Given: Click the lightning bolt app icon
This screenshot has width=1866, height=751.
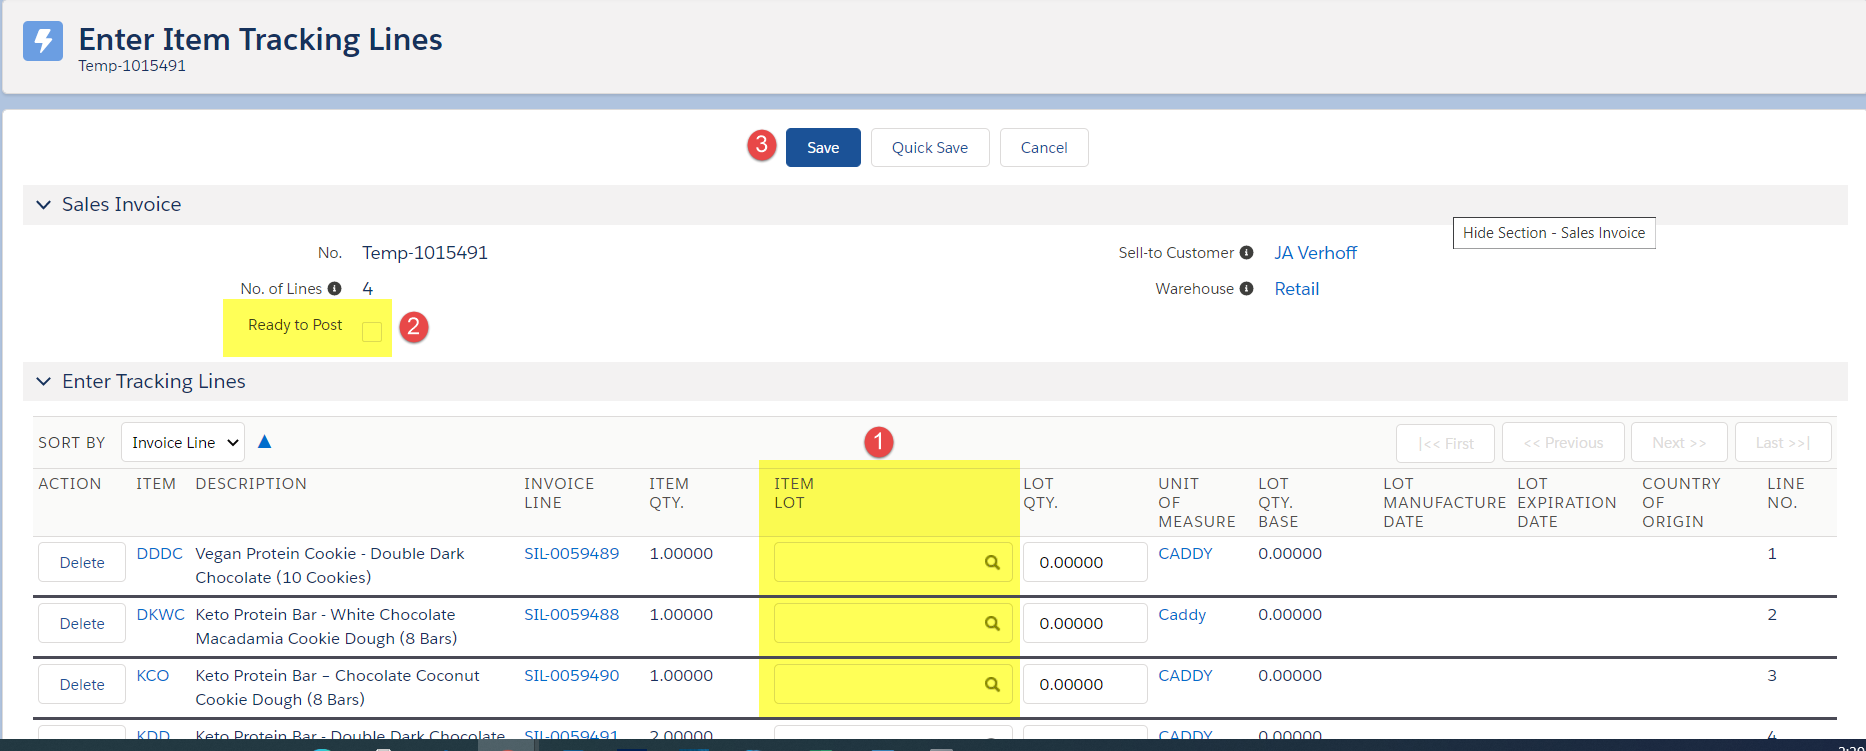Looking at the screenshot, I should tap(43, 41).
